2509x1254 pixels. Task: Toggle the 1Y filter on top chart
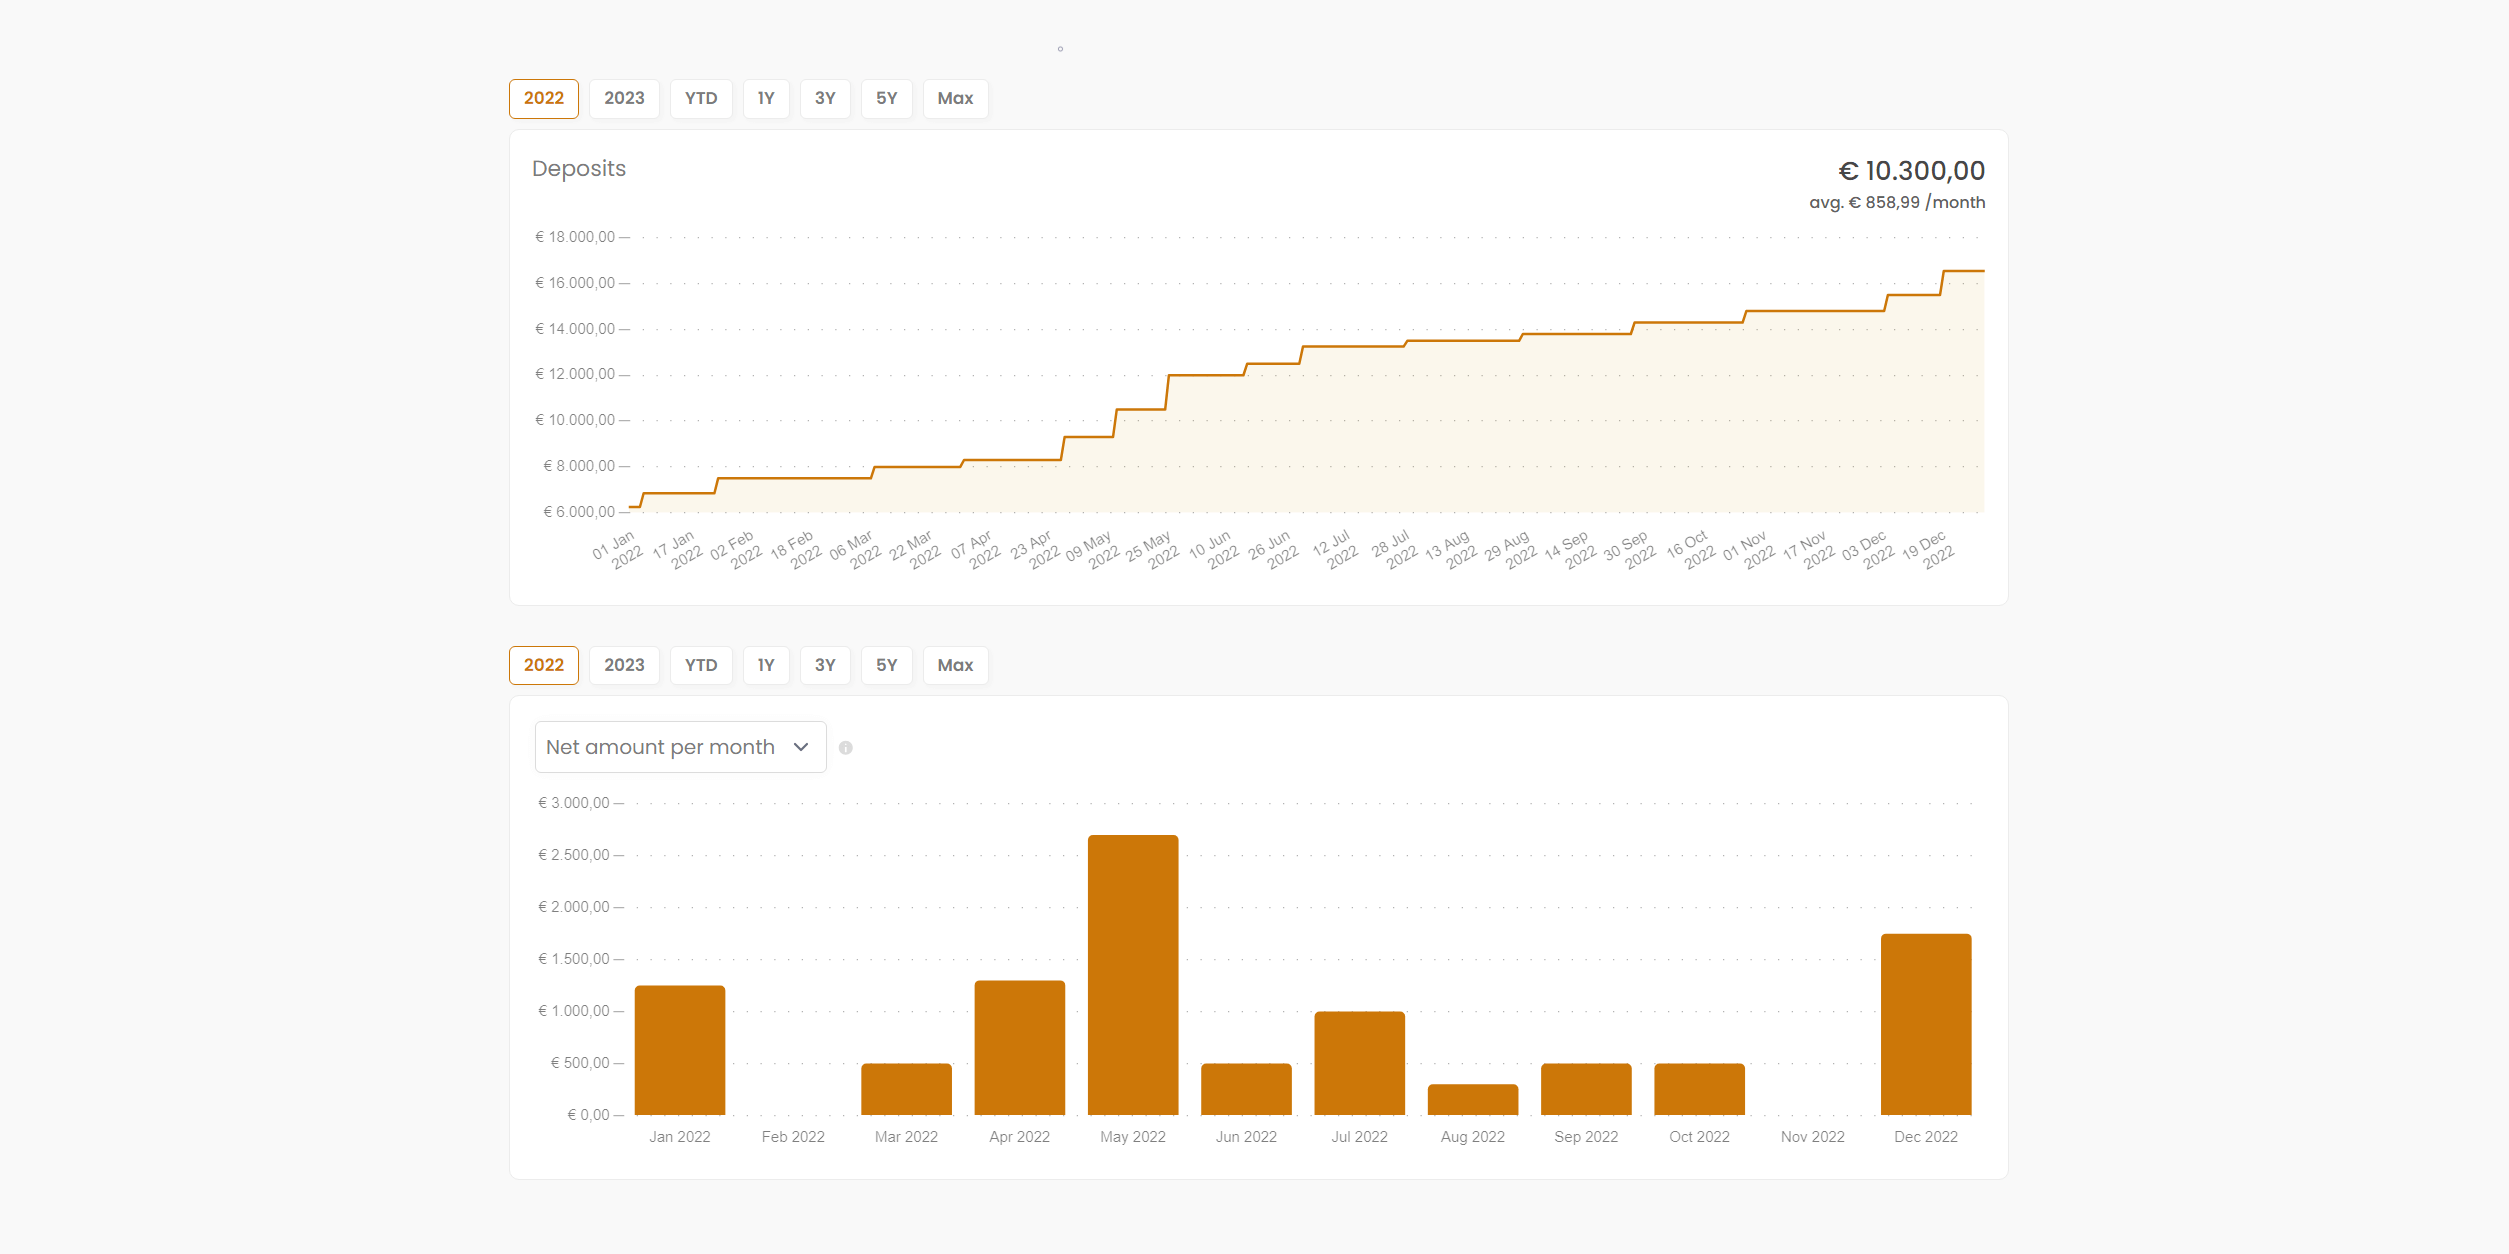(x=765, y=98)
